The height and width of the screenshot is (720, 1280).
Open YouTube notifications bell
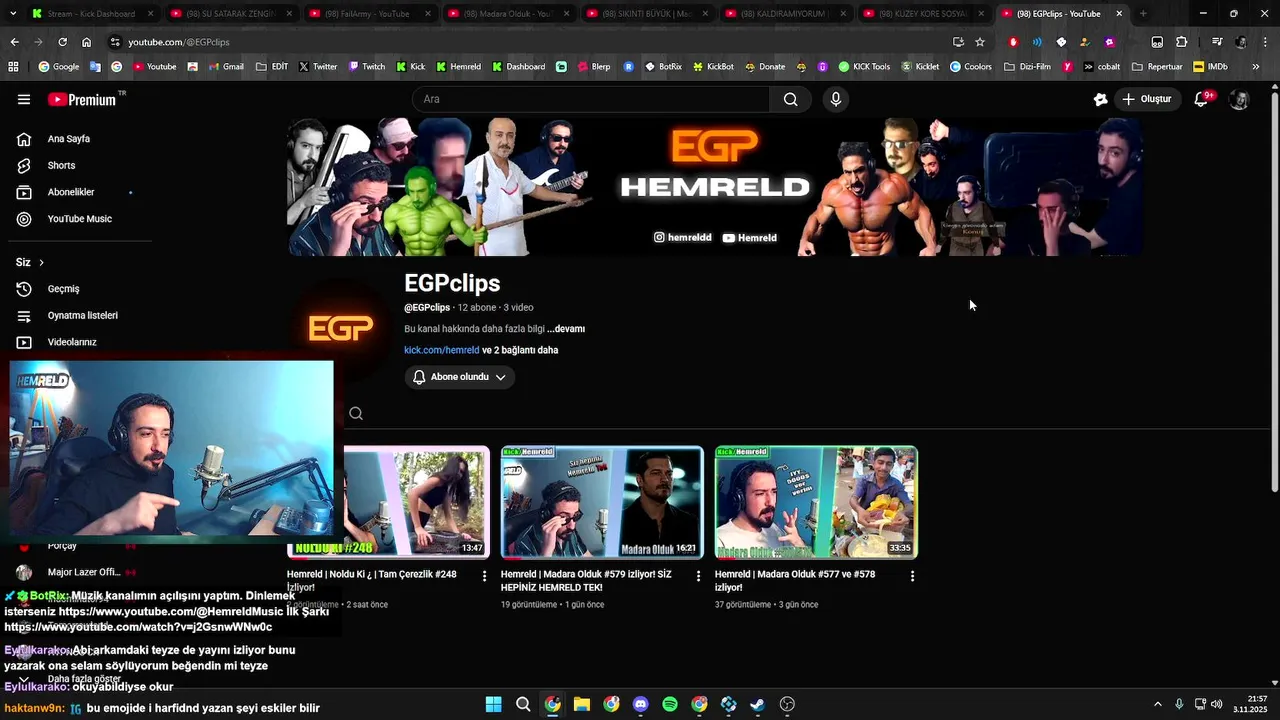tap(1203, 99)
